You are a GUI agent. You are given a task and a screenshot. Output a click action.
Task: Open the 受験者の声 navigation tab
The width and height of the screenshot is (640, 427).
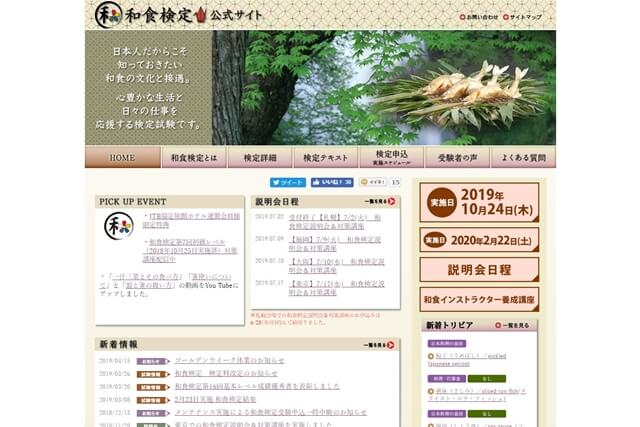[458, 157]
